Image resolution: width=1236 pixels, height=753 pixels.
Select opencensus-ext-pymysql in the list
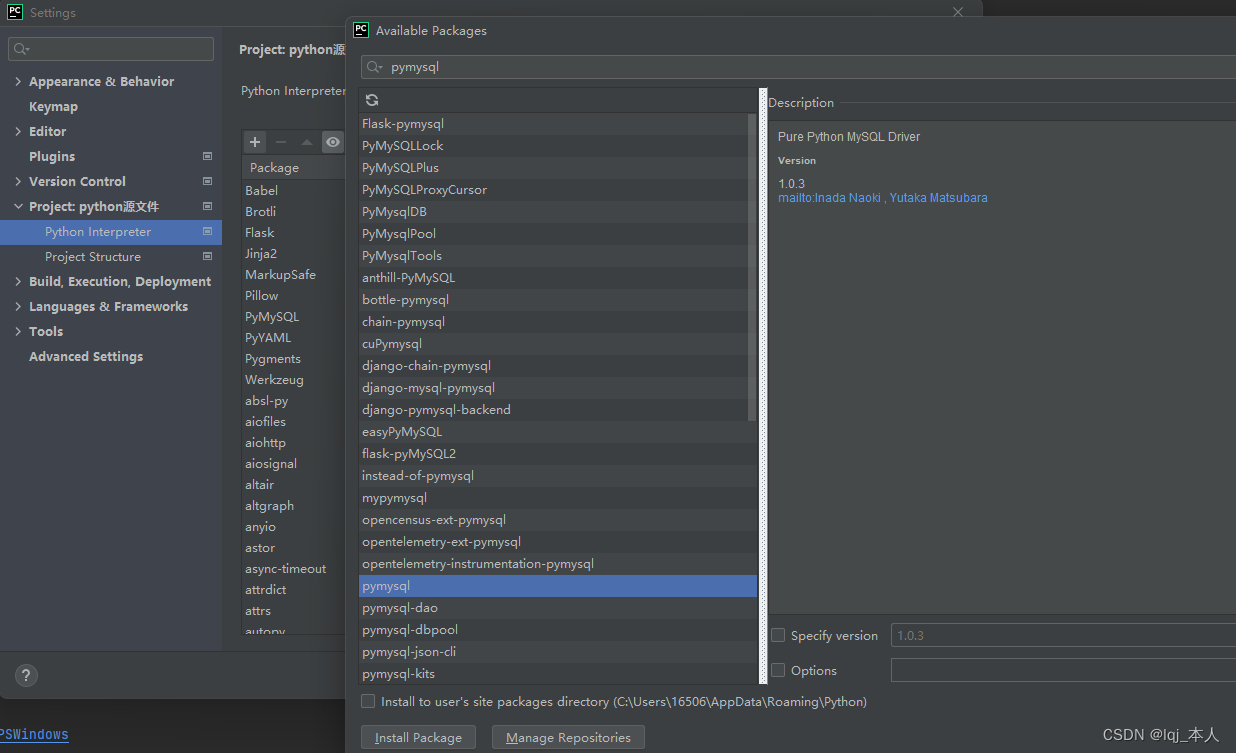tap(558, 520)
